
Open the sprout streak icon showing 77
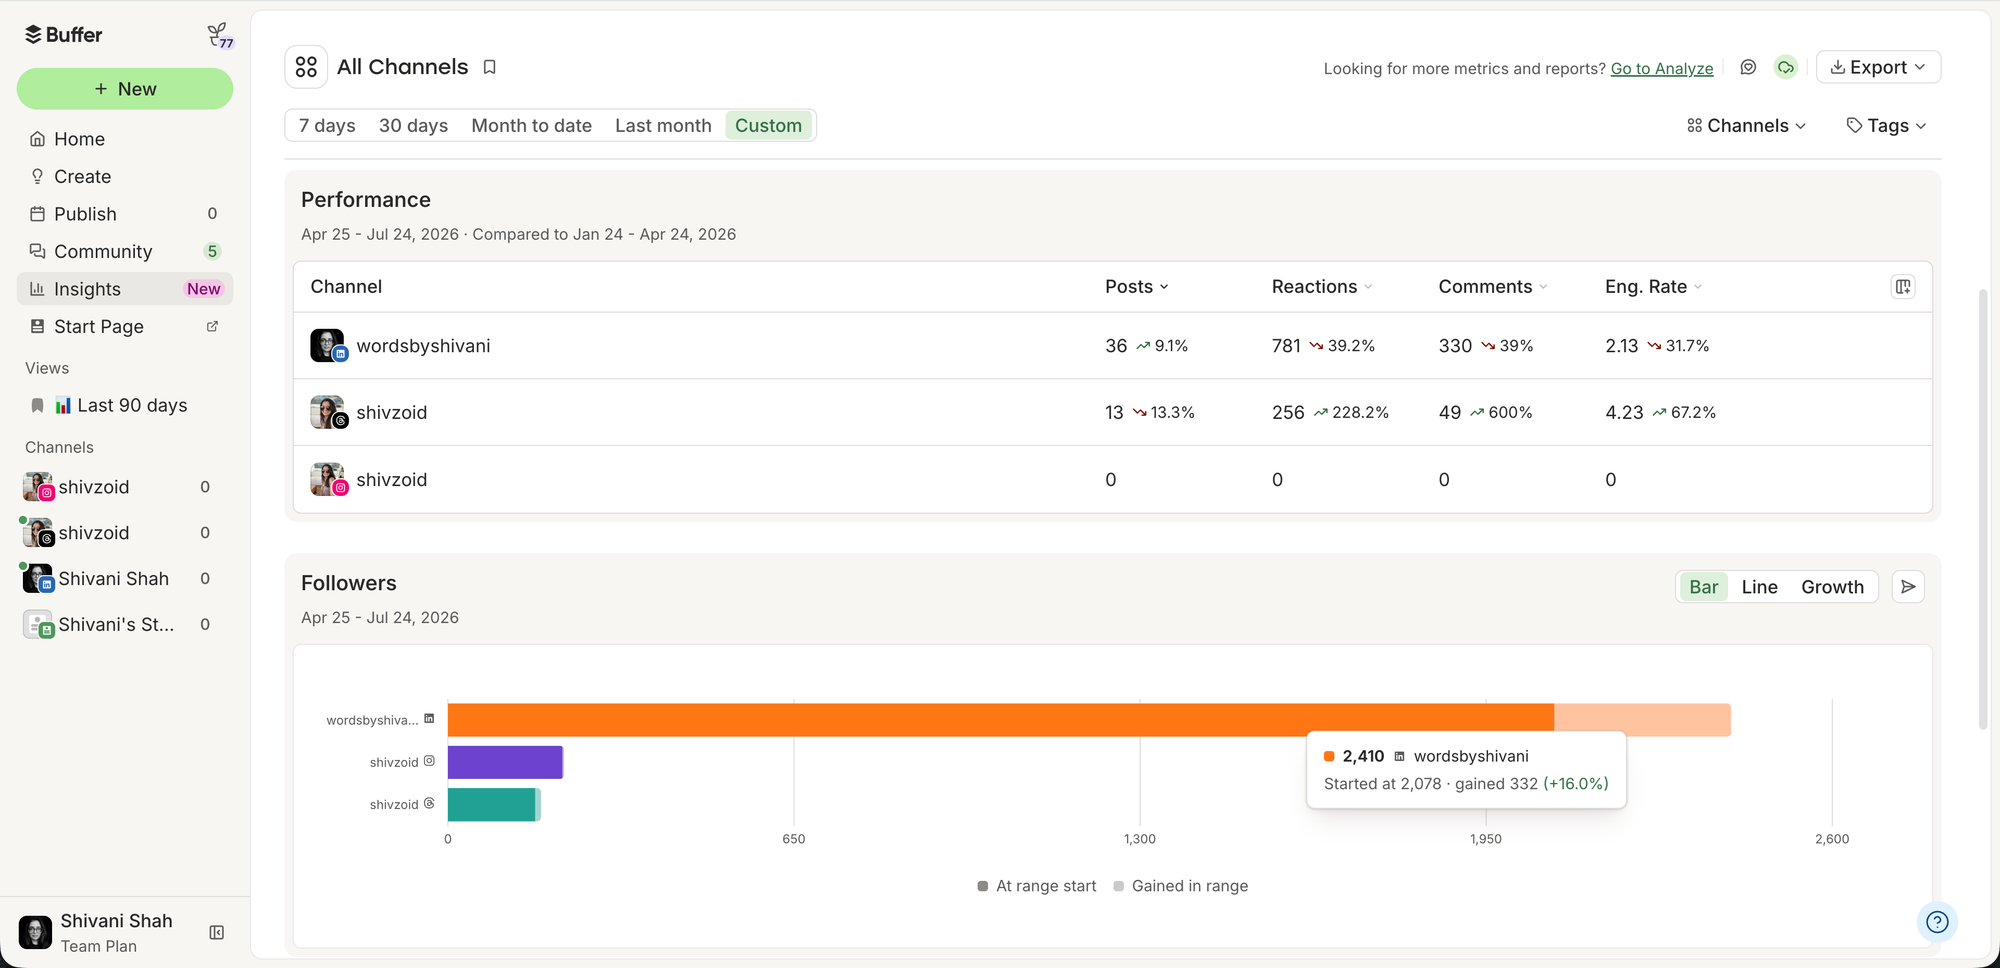219,36
